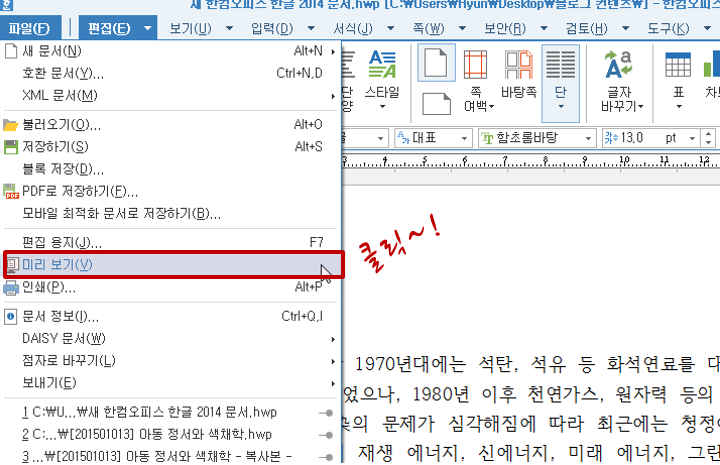Viewport: 720px width, 465px height.
Task: Expand the 입력(D) dropdown arrow
Action: tap(311, 28)
